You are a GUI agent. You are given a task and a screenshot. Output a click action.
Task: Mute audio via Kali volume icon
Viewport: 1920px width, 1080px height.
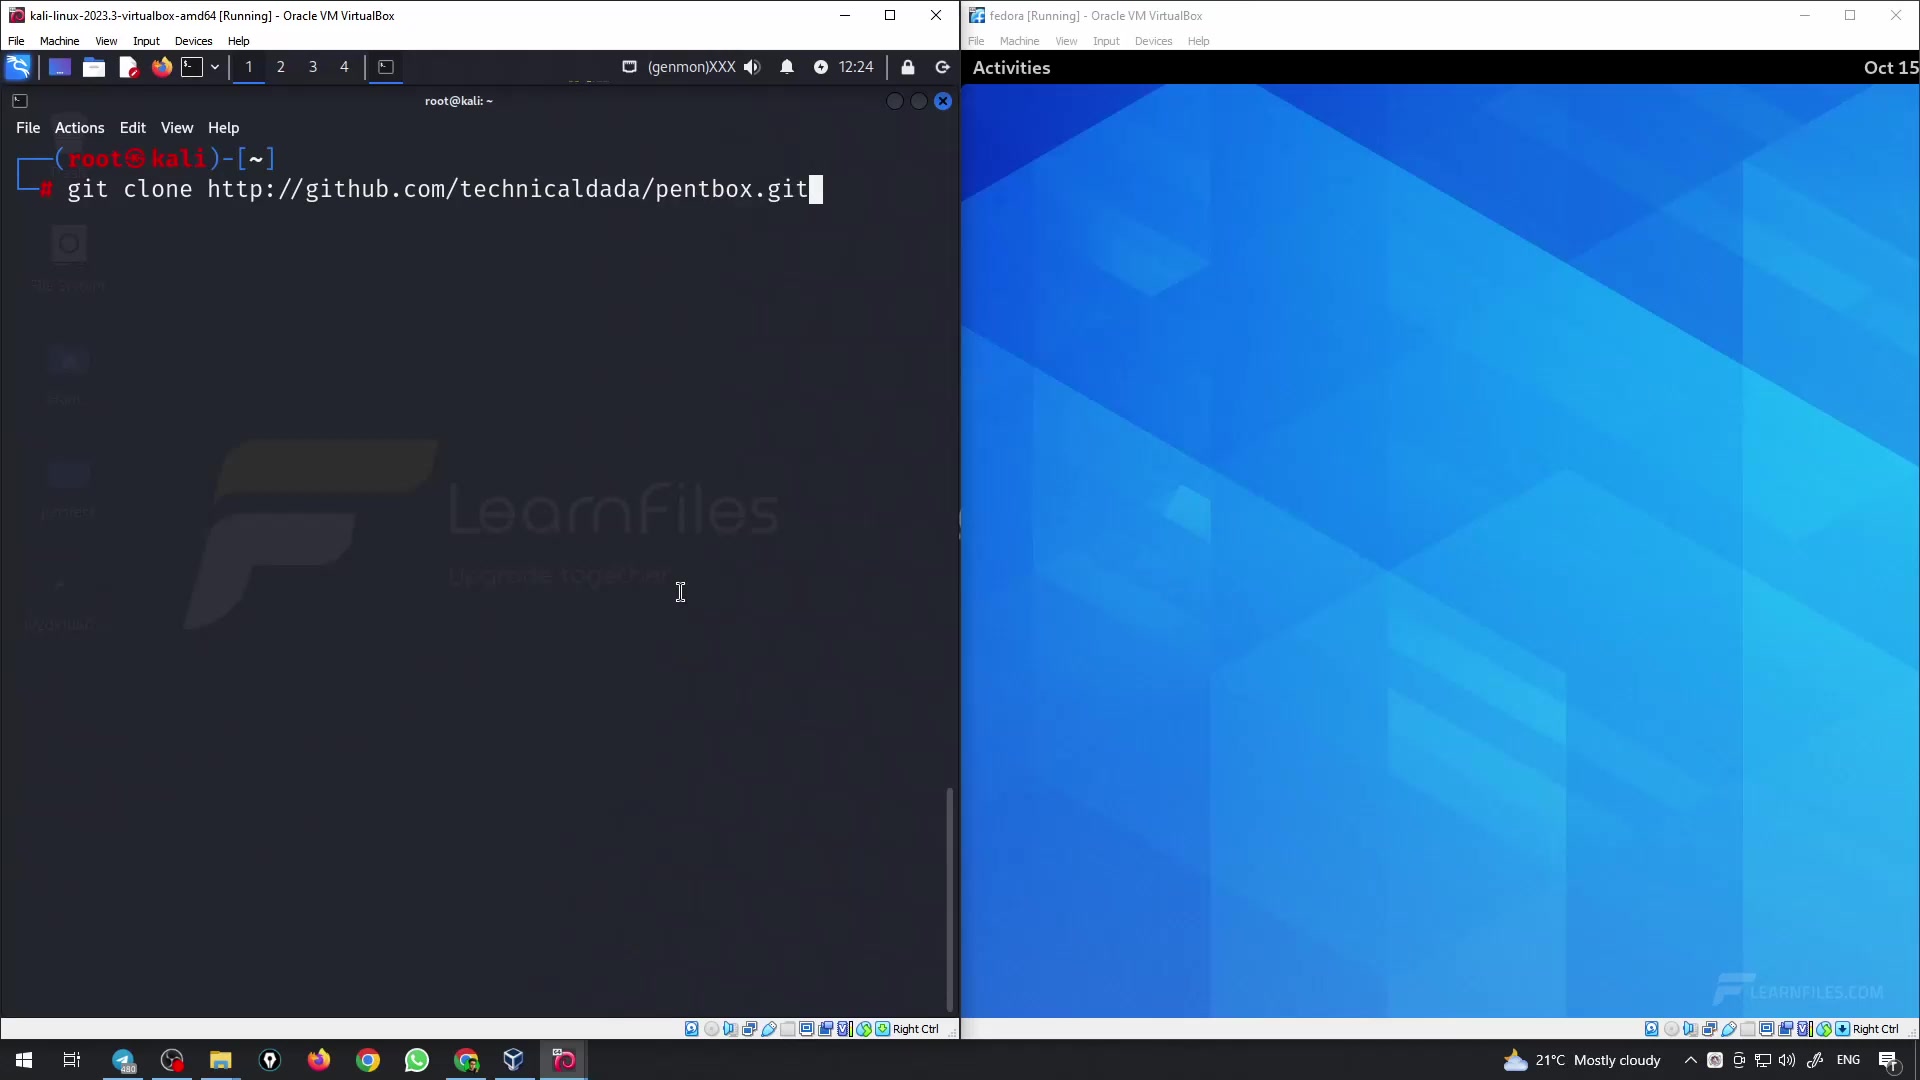coord(752,67)
